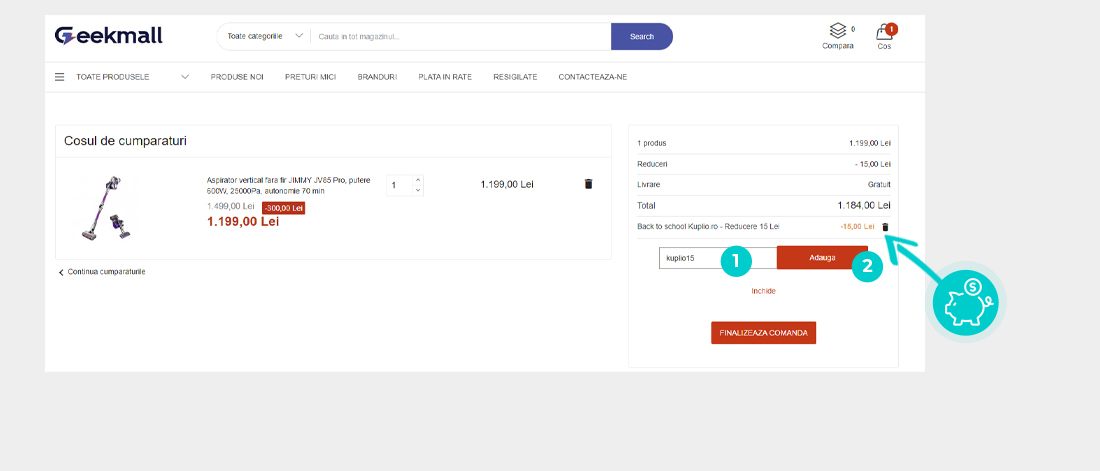Viewport: 1100px width, 471px height.
Task: Click the Adauga coupon button
Action: click(x=821, y=258)
